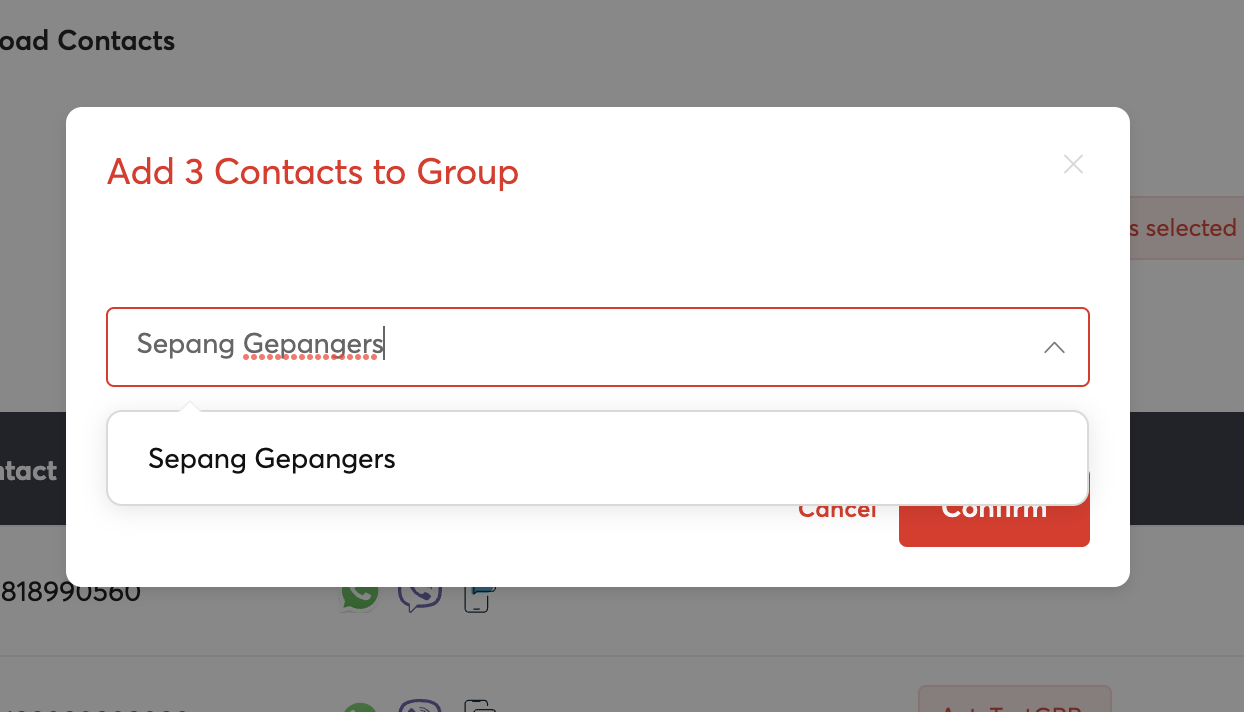Click Viber icon in second contact row
The image size is (1244, 712).
[x=420, y=706]
